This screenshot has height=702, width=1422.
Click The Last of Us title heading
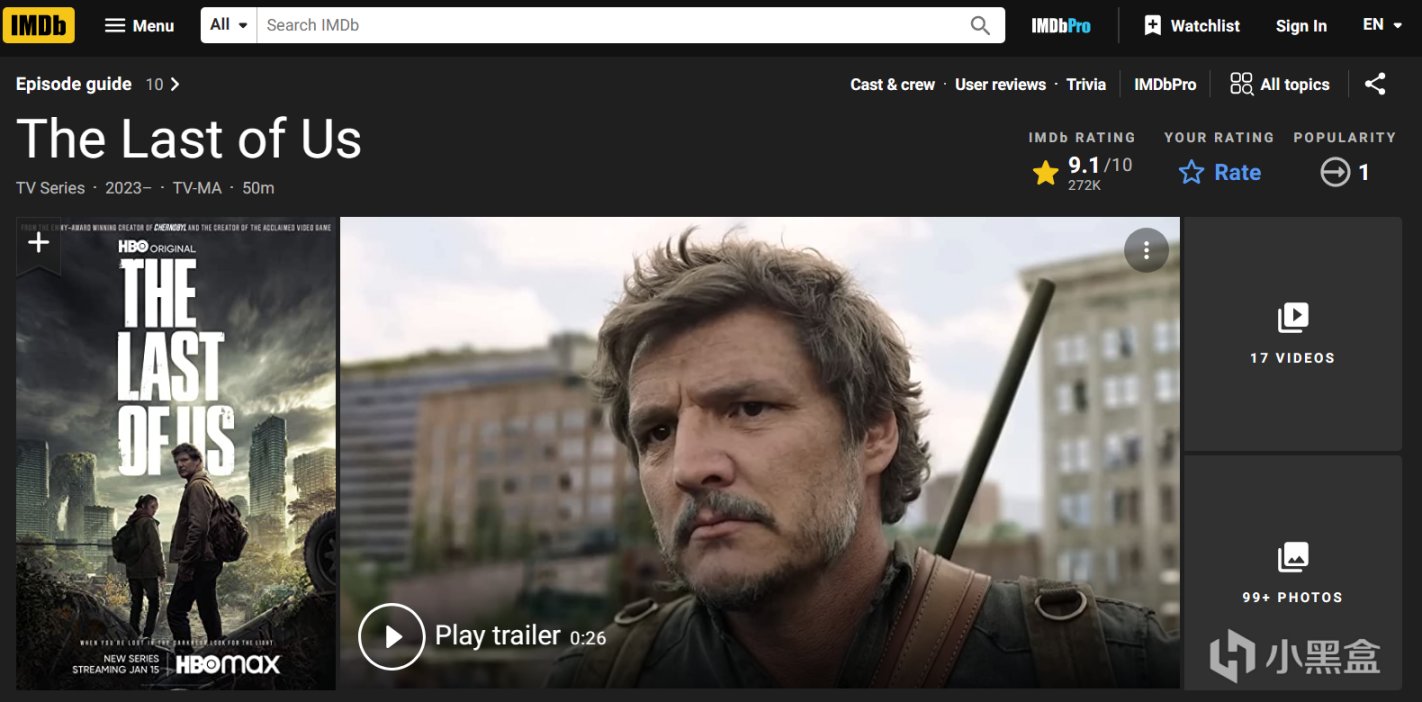[x=189, y=138]
